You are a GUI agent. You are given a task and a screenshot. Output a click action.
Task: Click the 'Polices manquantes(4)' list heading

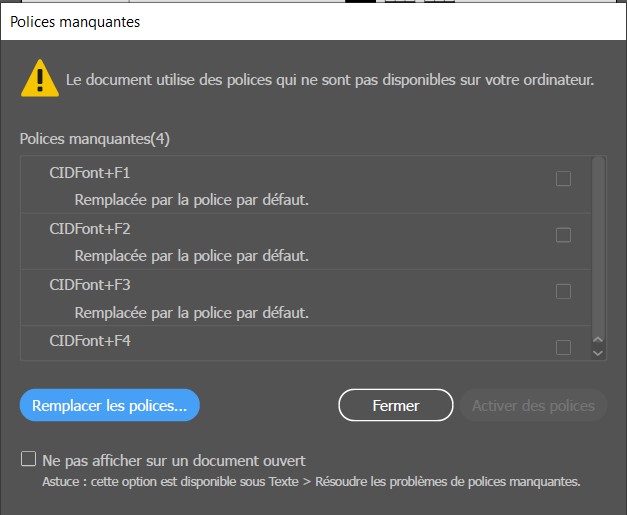(x=94, y=138)
